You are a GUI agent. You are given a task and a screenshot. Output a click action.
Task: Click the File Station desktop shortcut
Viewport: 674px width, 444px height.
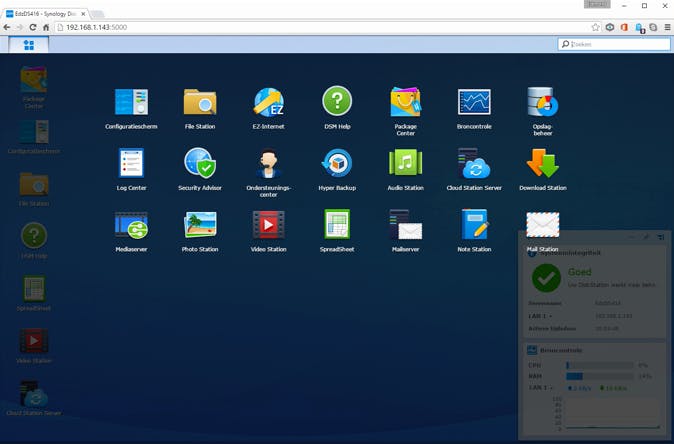tap(34, 184)
